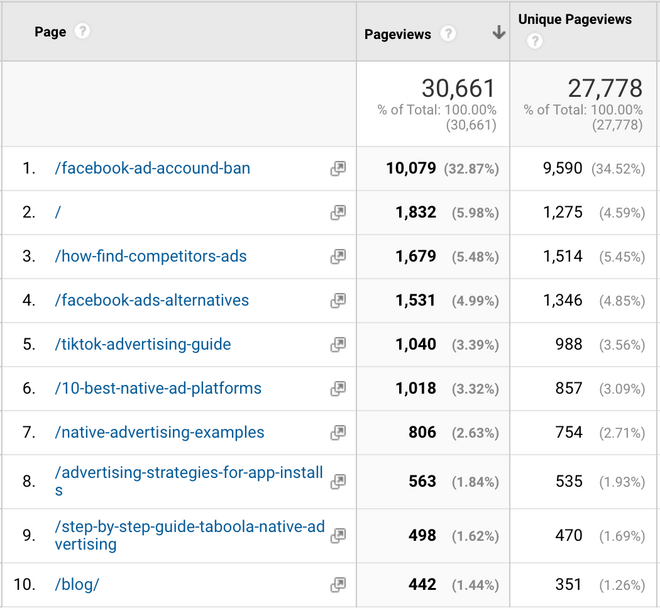
Task: Open the /how-find-competitors-ads link
Action: coord(150,257)
